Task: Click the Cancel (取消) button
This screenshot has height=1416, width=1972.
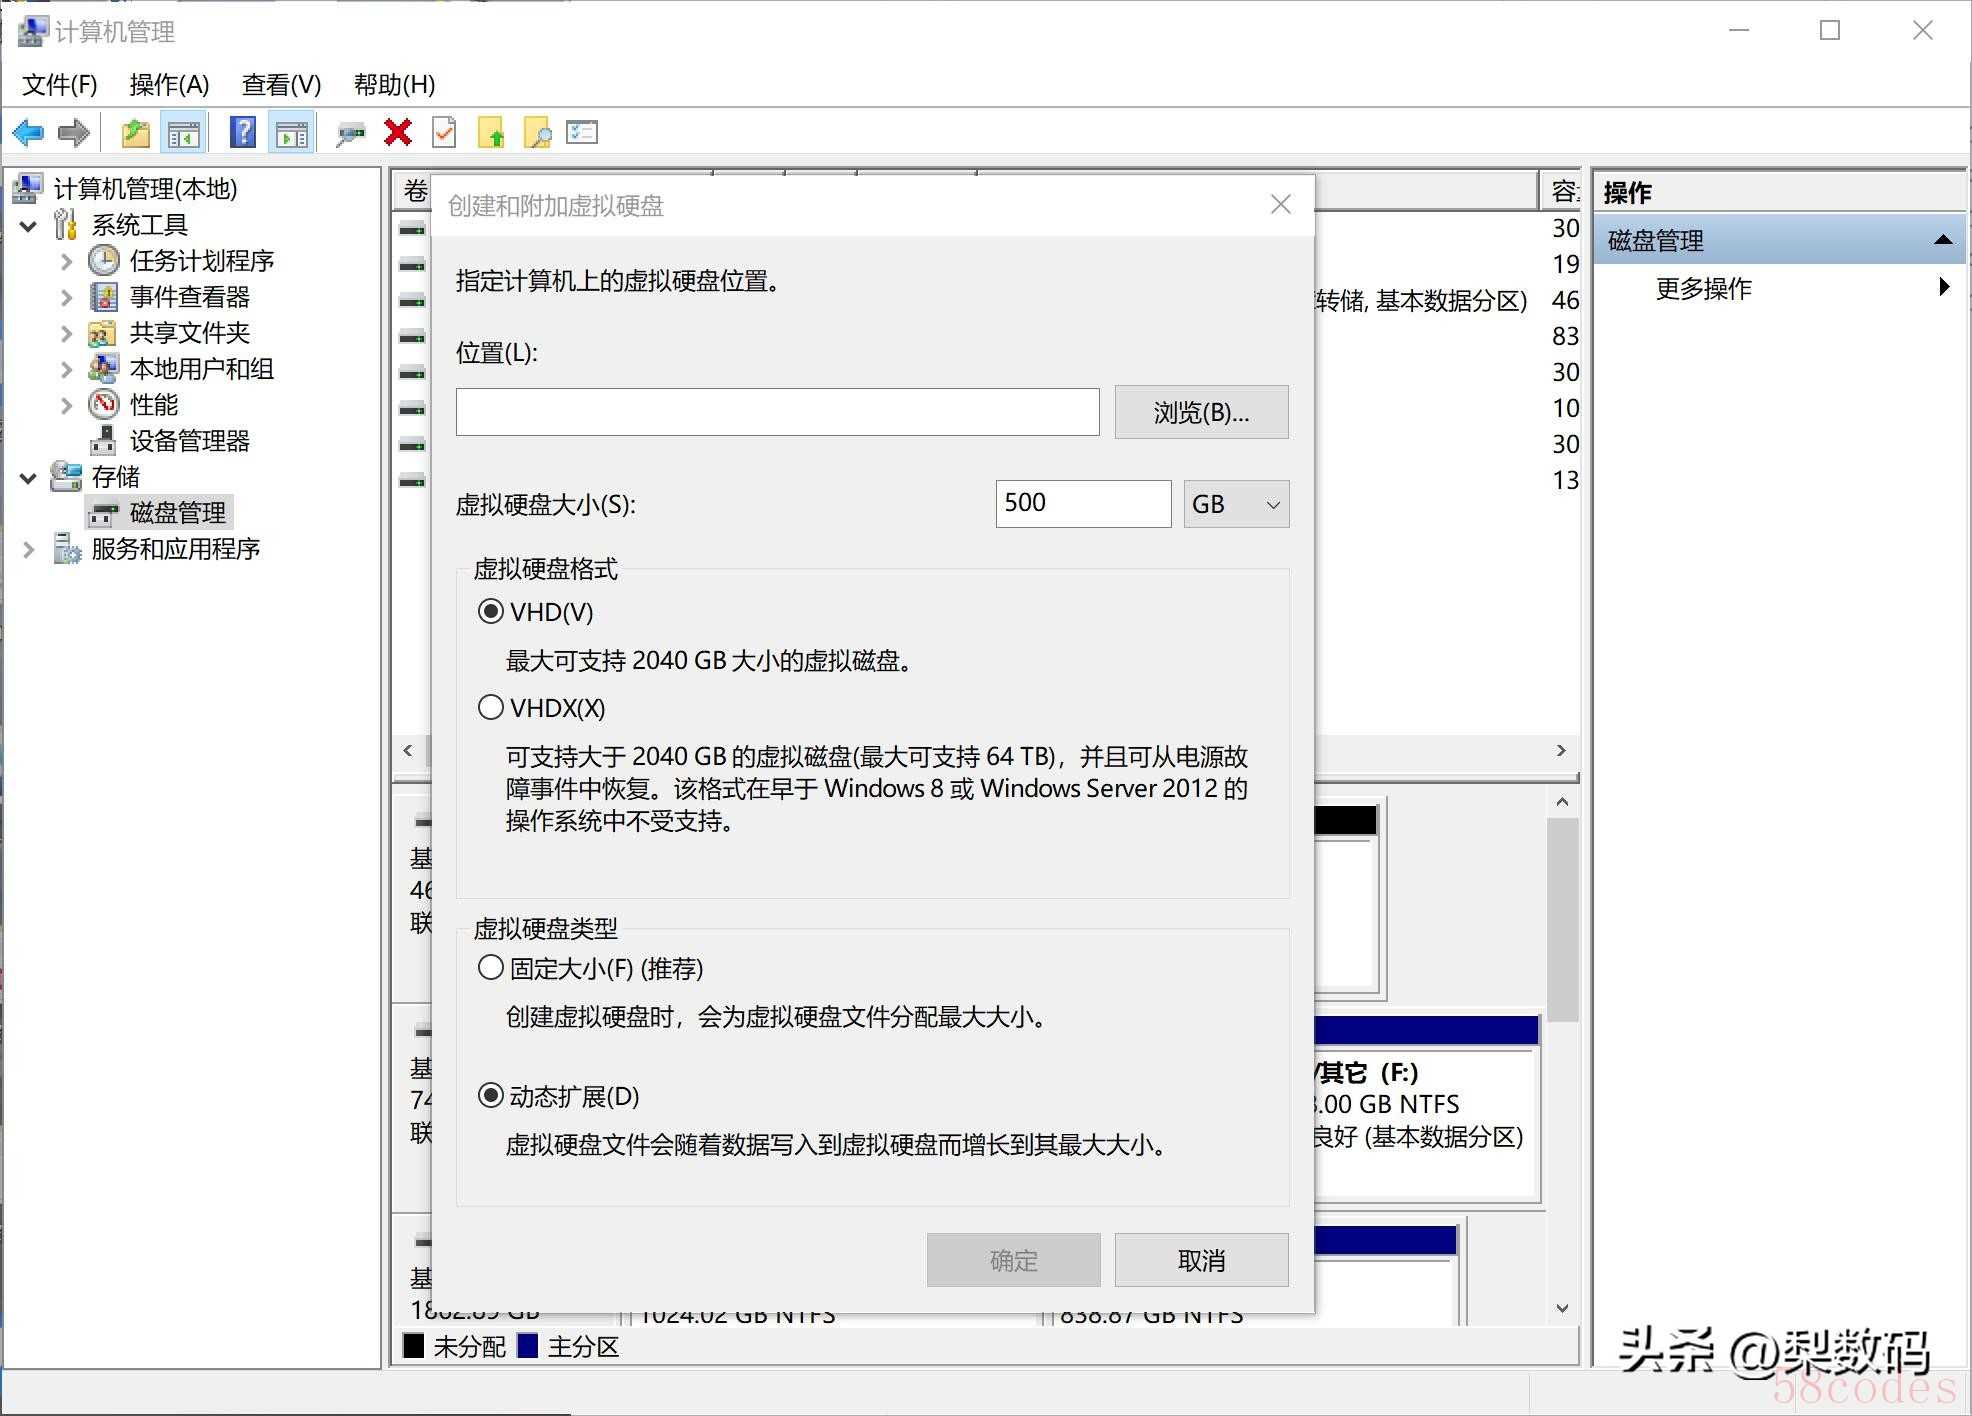Action: (1201, 1260)
